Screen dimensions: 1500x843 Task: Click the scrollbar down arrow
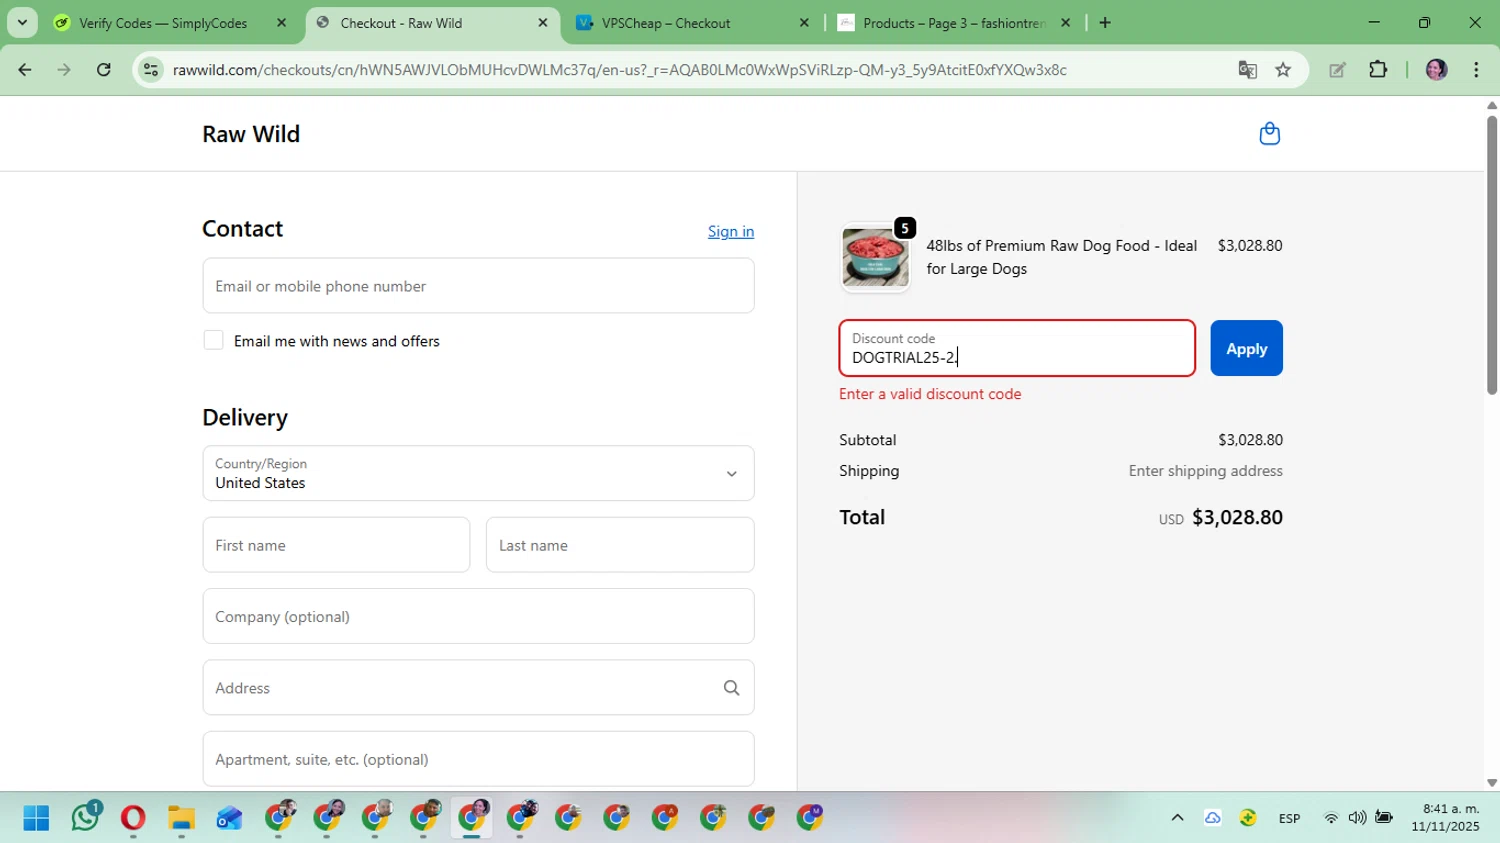(1491, 783)
